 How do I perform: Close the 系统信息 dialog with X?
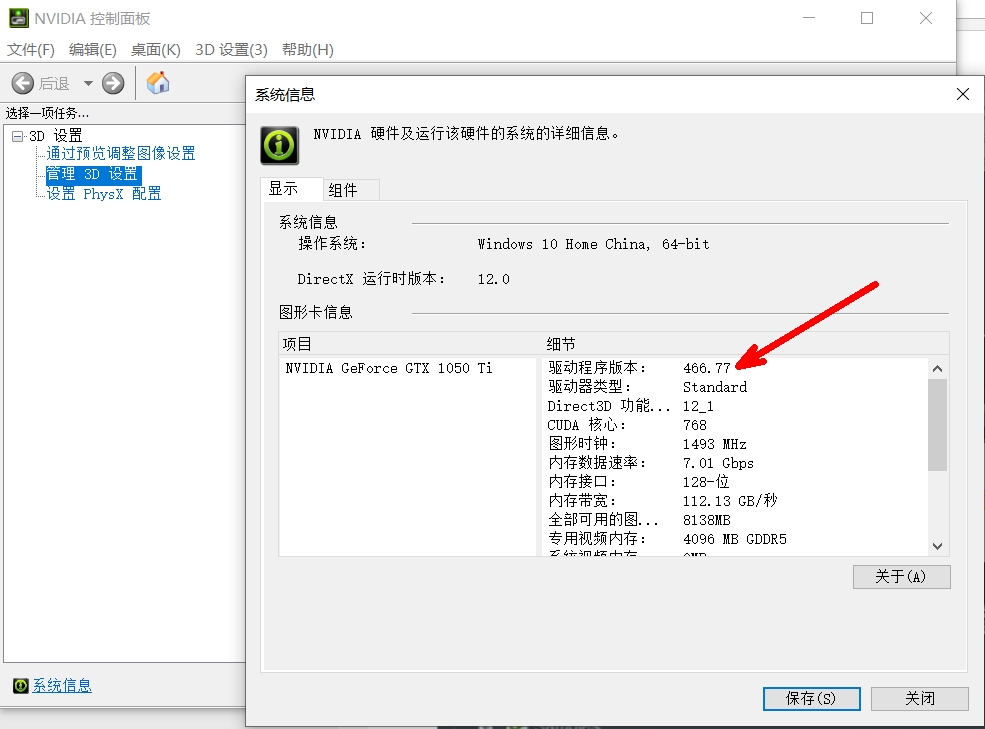[962, 94]
